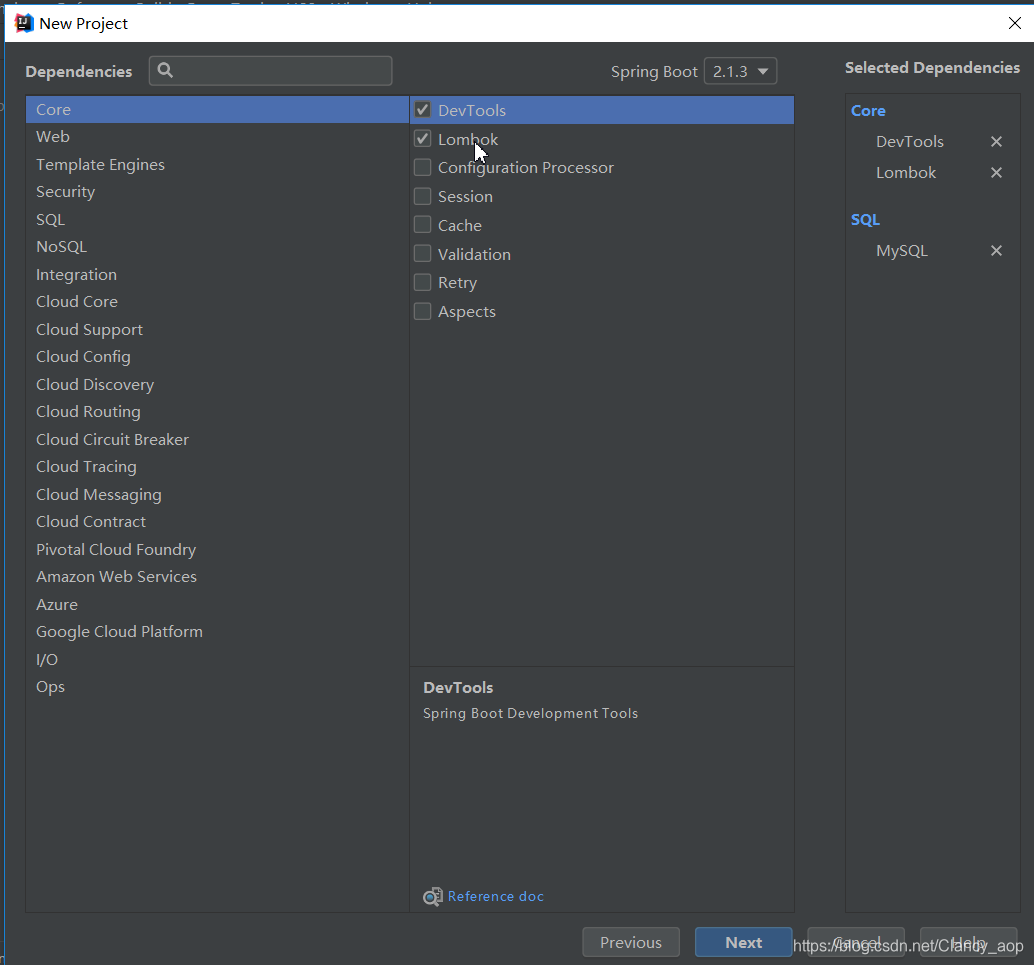Open the Reference doc link
The image size is (1034, 965).
click(496, 896)
